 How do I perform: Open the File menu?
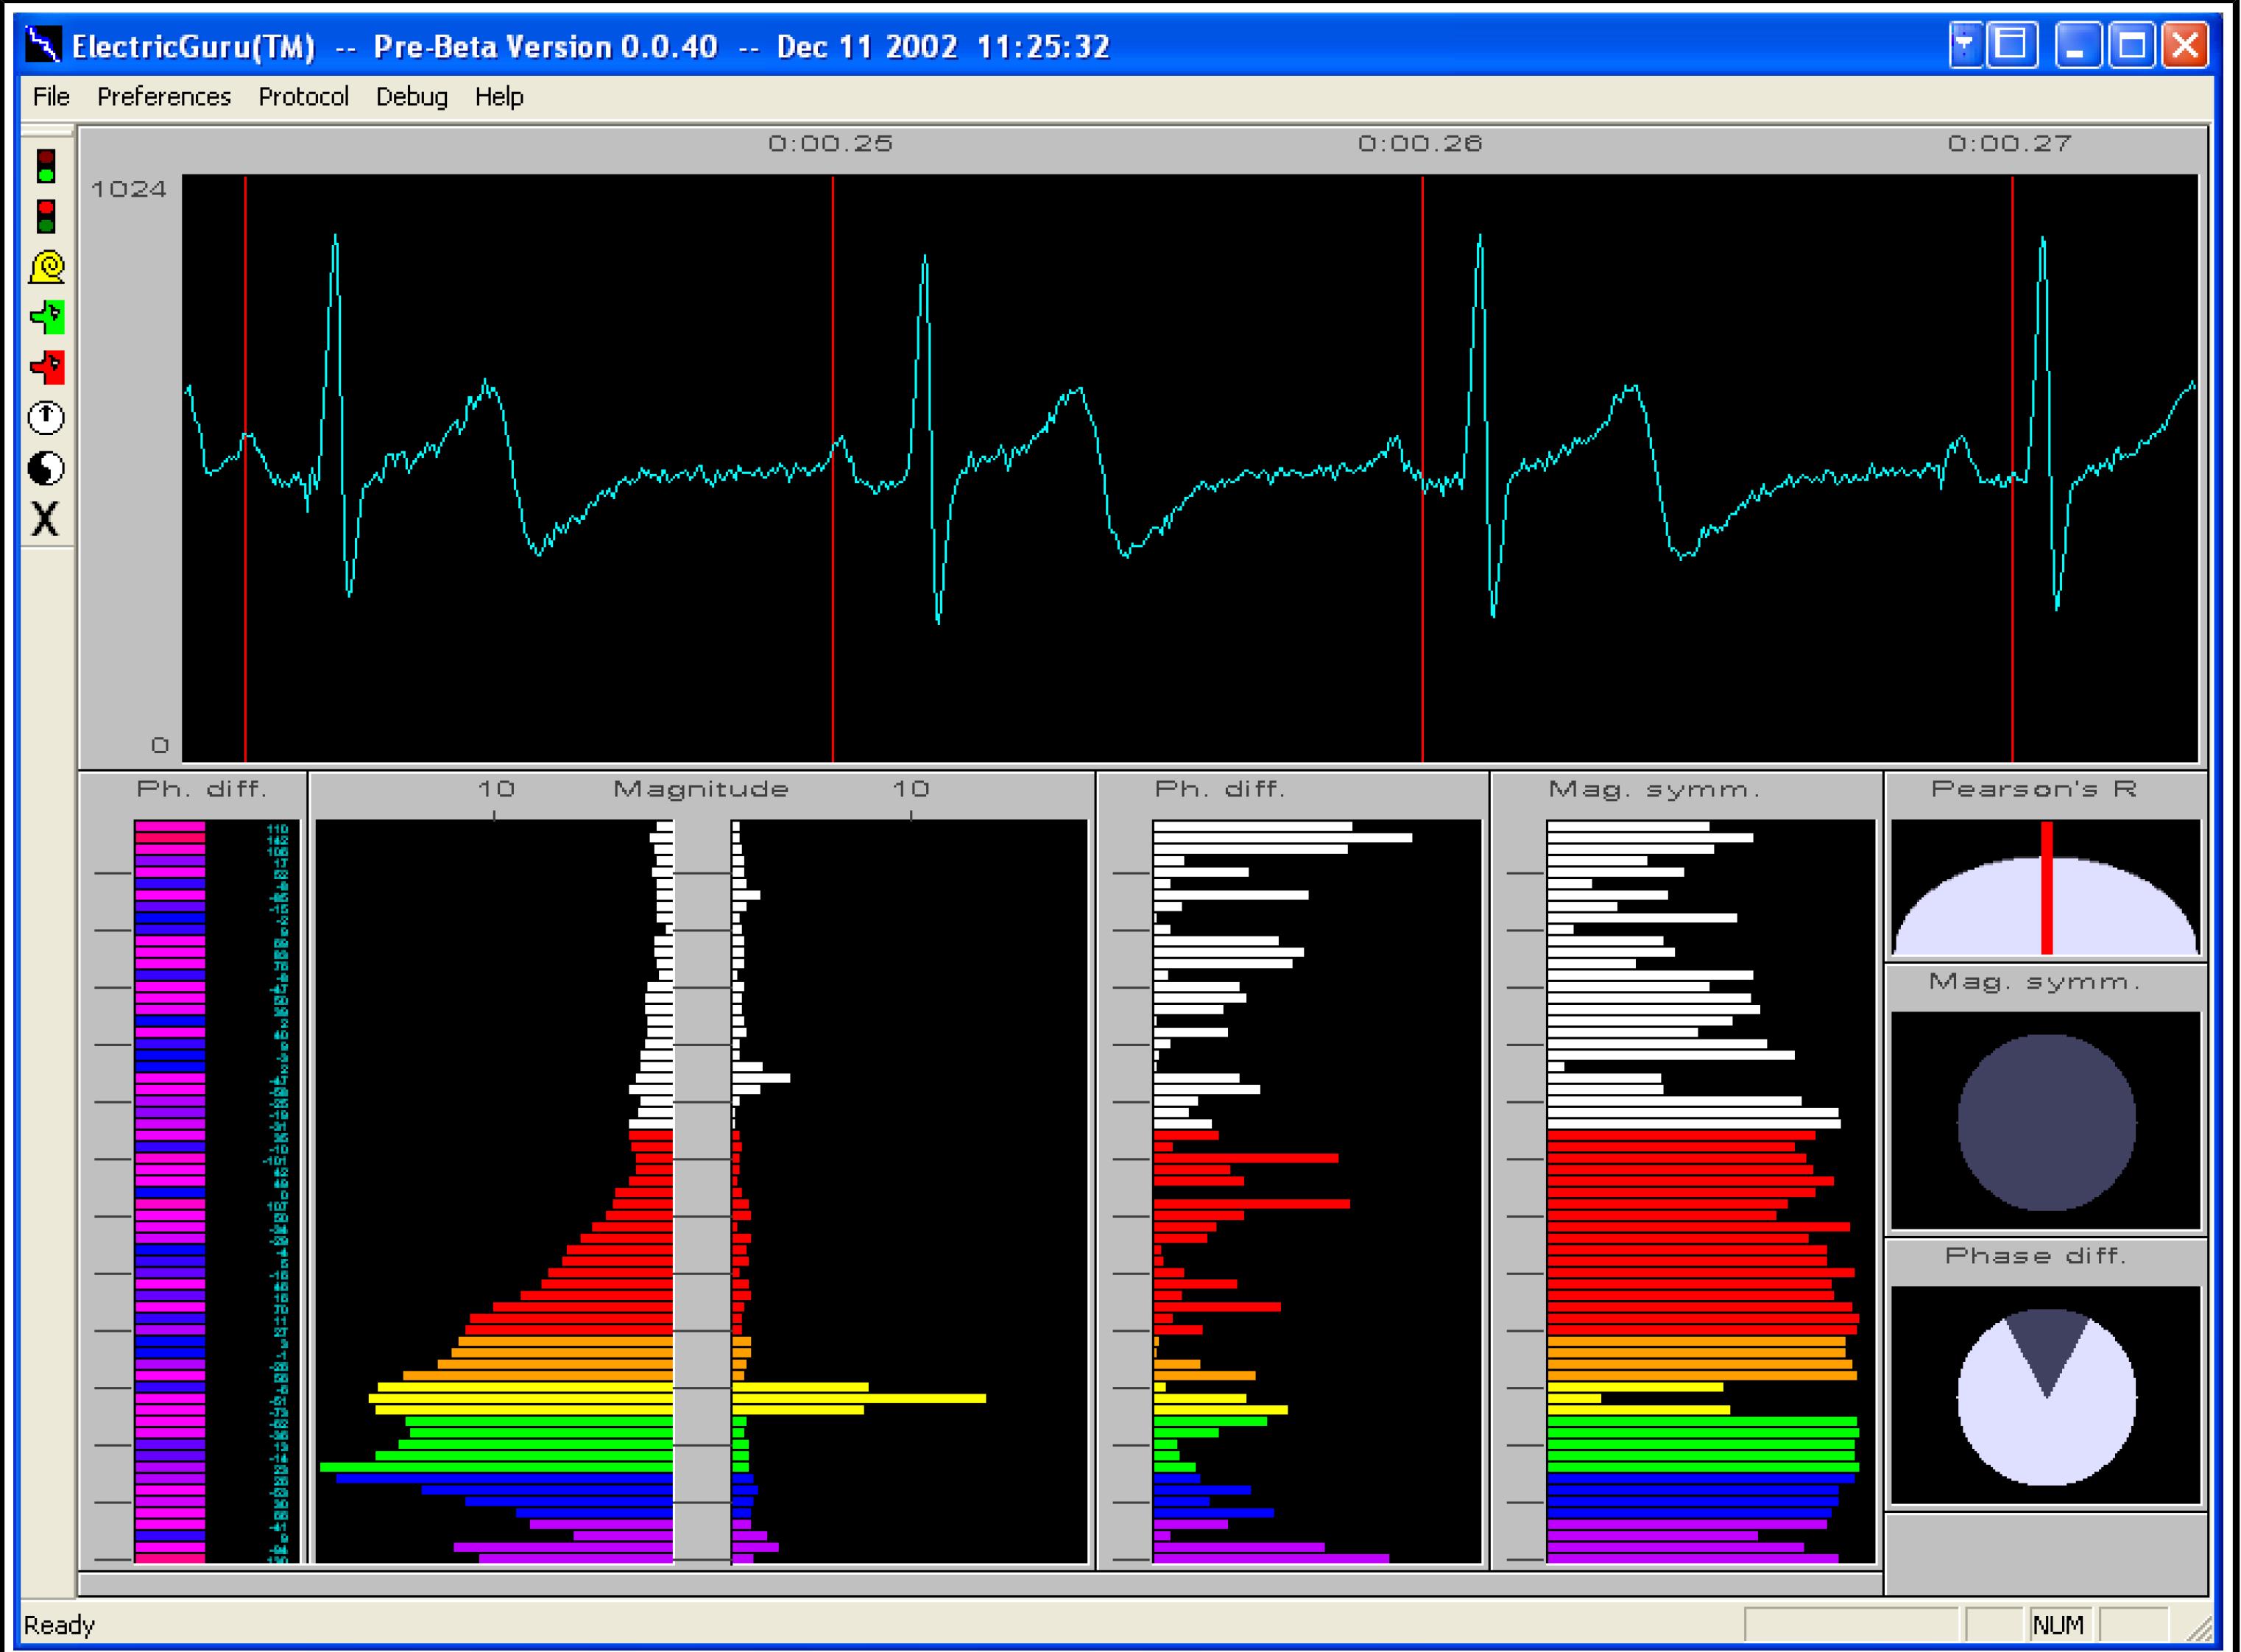(51, 97)
